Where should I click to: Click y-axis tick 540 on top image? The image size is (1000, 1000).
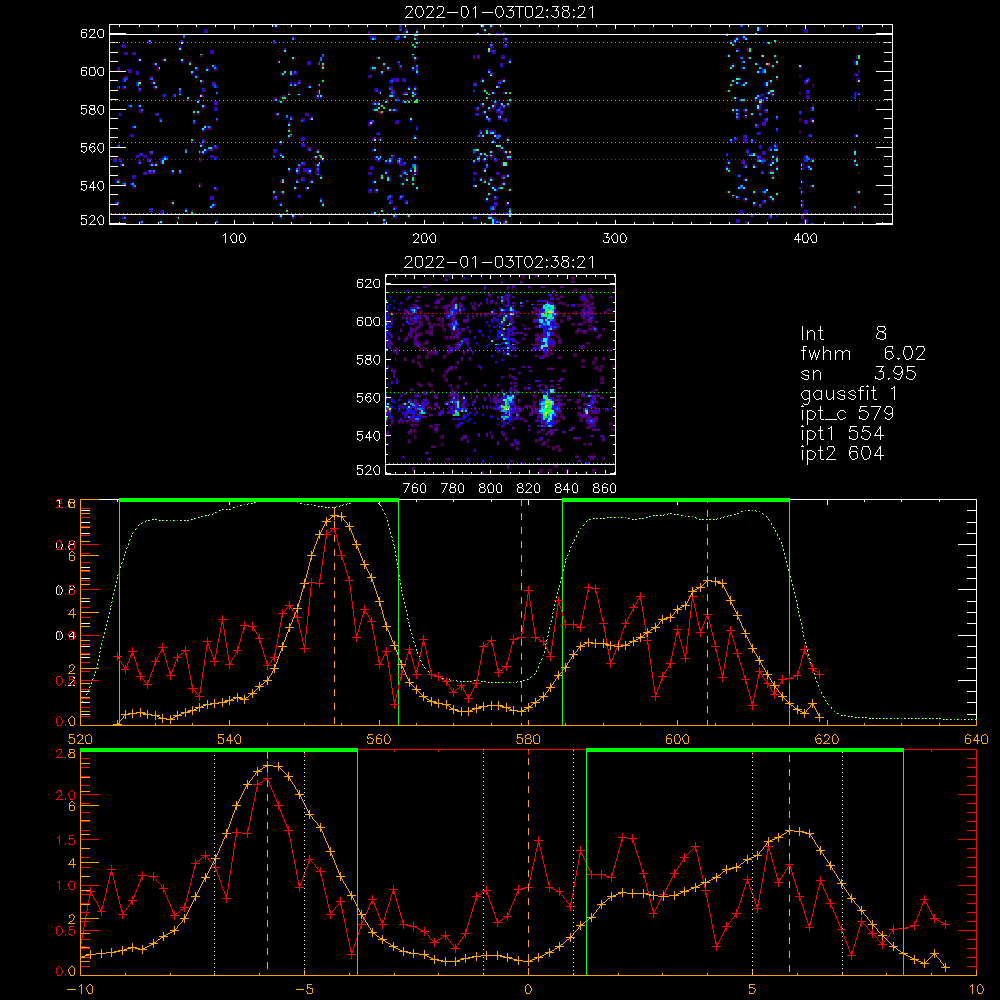92,186
